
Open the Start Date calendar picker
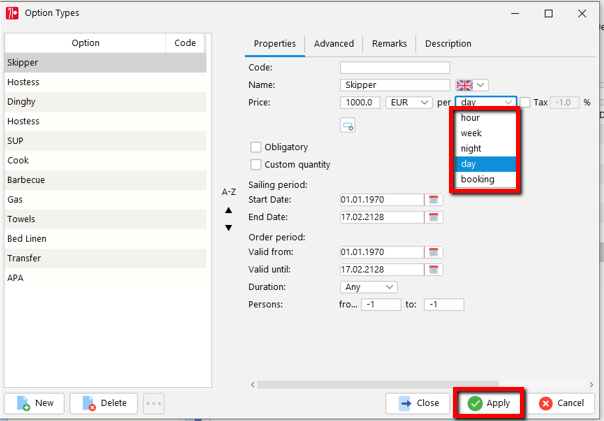click(433, 200)
